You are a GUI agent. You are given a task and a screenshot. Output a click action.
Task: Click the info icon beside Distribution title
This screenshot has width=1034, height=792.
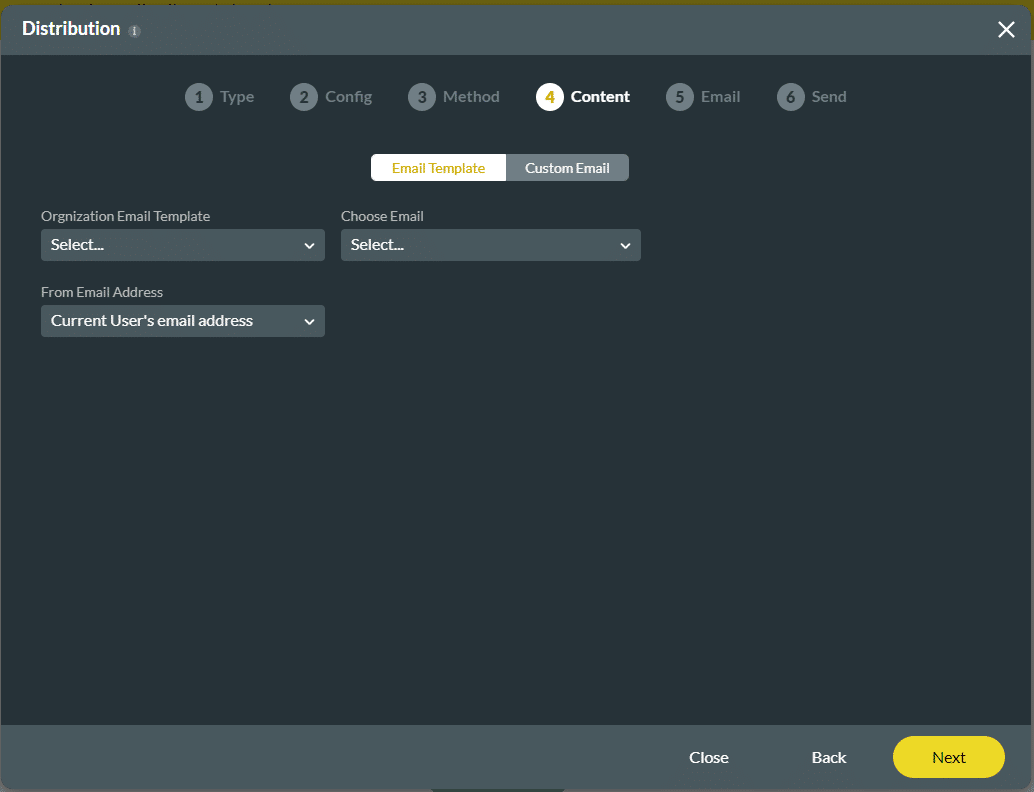tap(135, 31)
